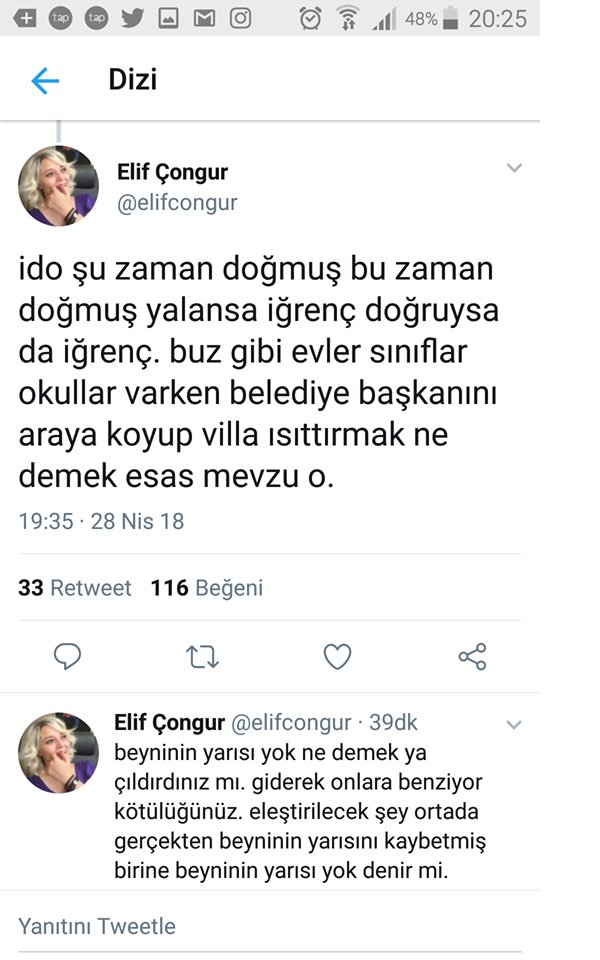Like the tweet with heart icon
The image size is (600, 960).
(x=338, y=656)
